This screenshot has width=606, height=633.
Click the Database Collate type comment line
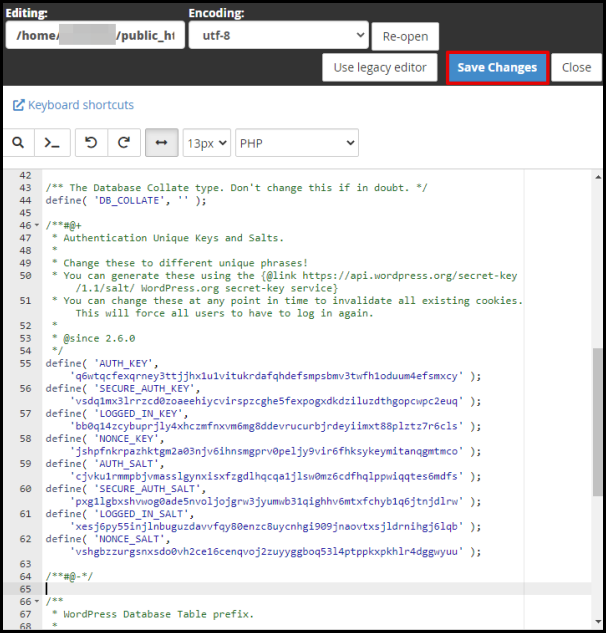[237, 188]
